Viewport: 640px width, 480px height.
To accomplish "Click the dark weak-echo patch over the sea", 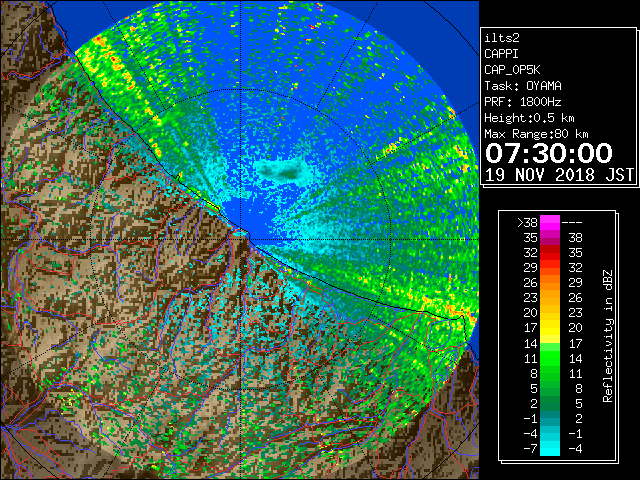I will click(283, 170).
